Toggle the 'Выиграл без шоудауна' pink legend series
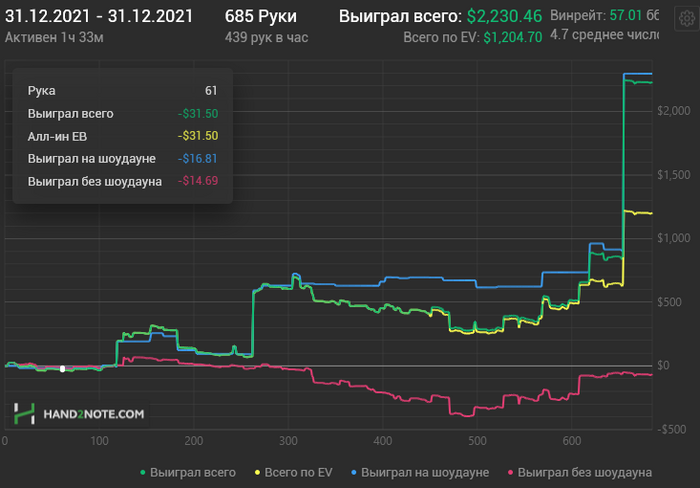This screenshot has height=488, width=700. coord(580,472)
